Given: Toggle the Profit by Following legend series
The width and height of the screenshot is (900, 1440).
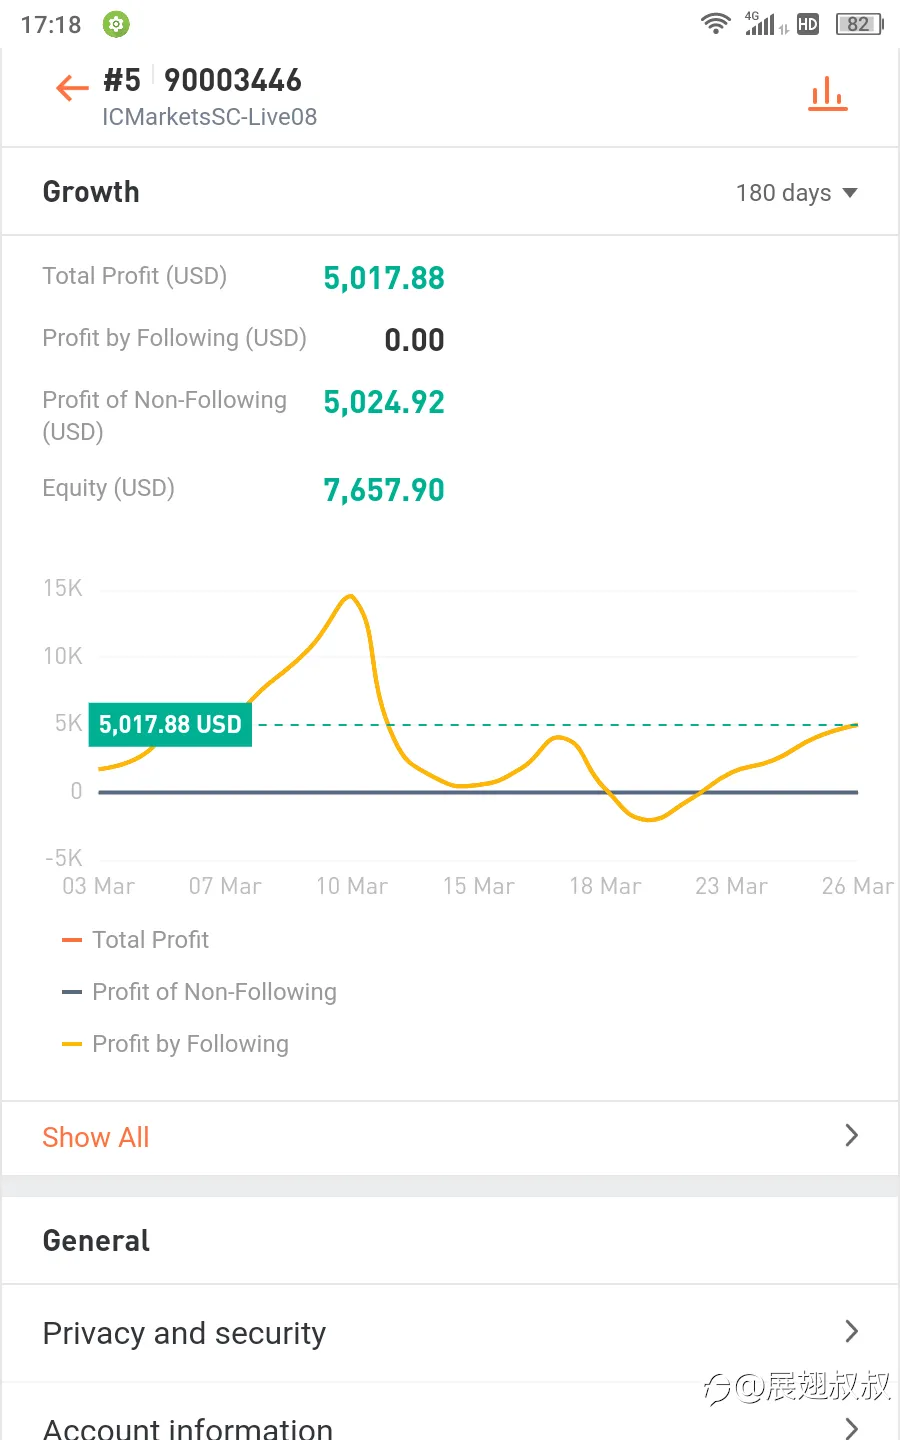Looking at the screenshot, I should 175,1044.
